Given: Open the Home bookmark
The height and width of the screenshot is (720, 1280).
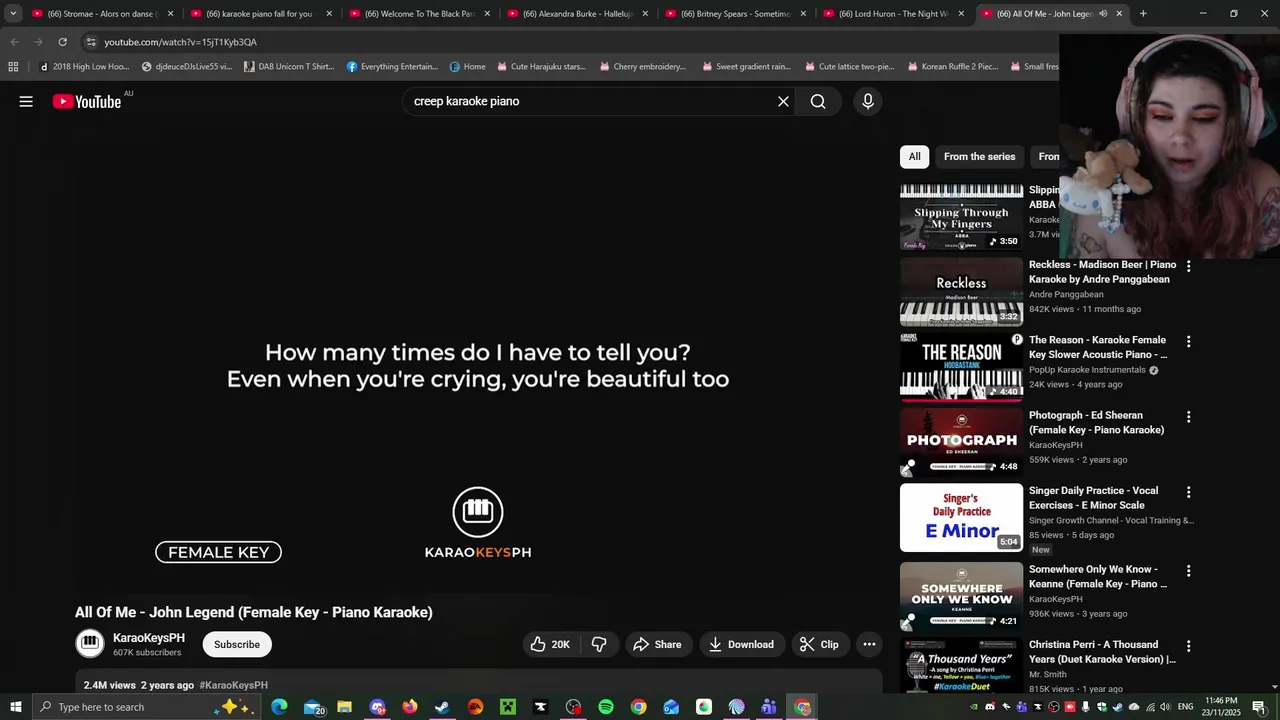Looking at the screenshot, I should (467, 67).
